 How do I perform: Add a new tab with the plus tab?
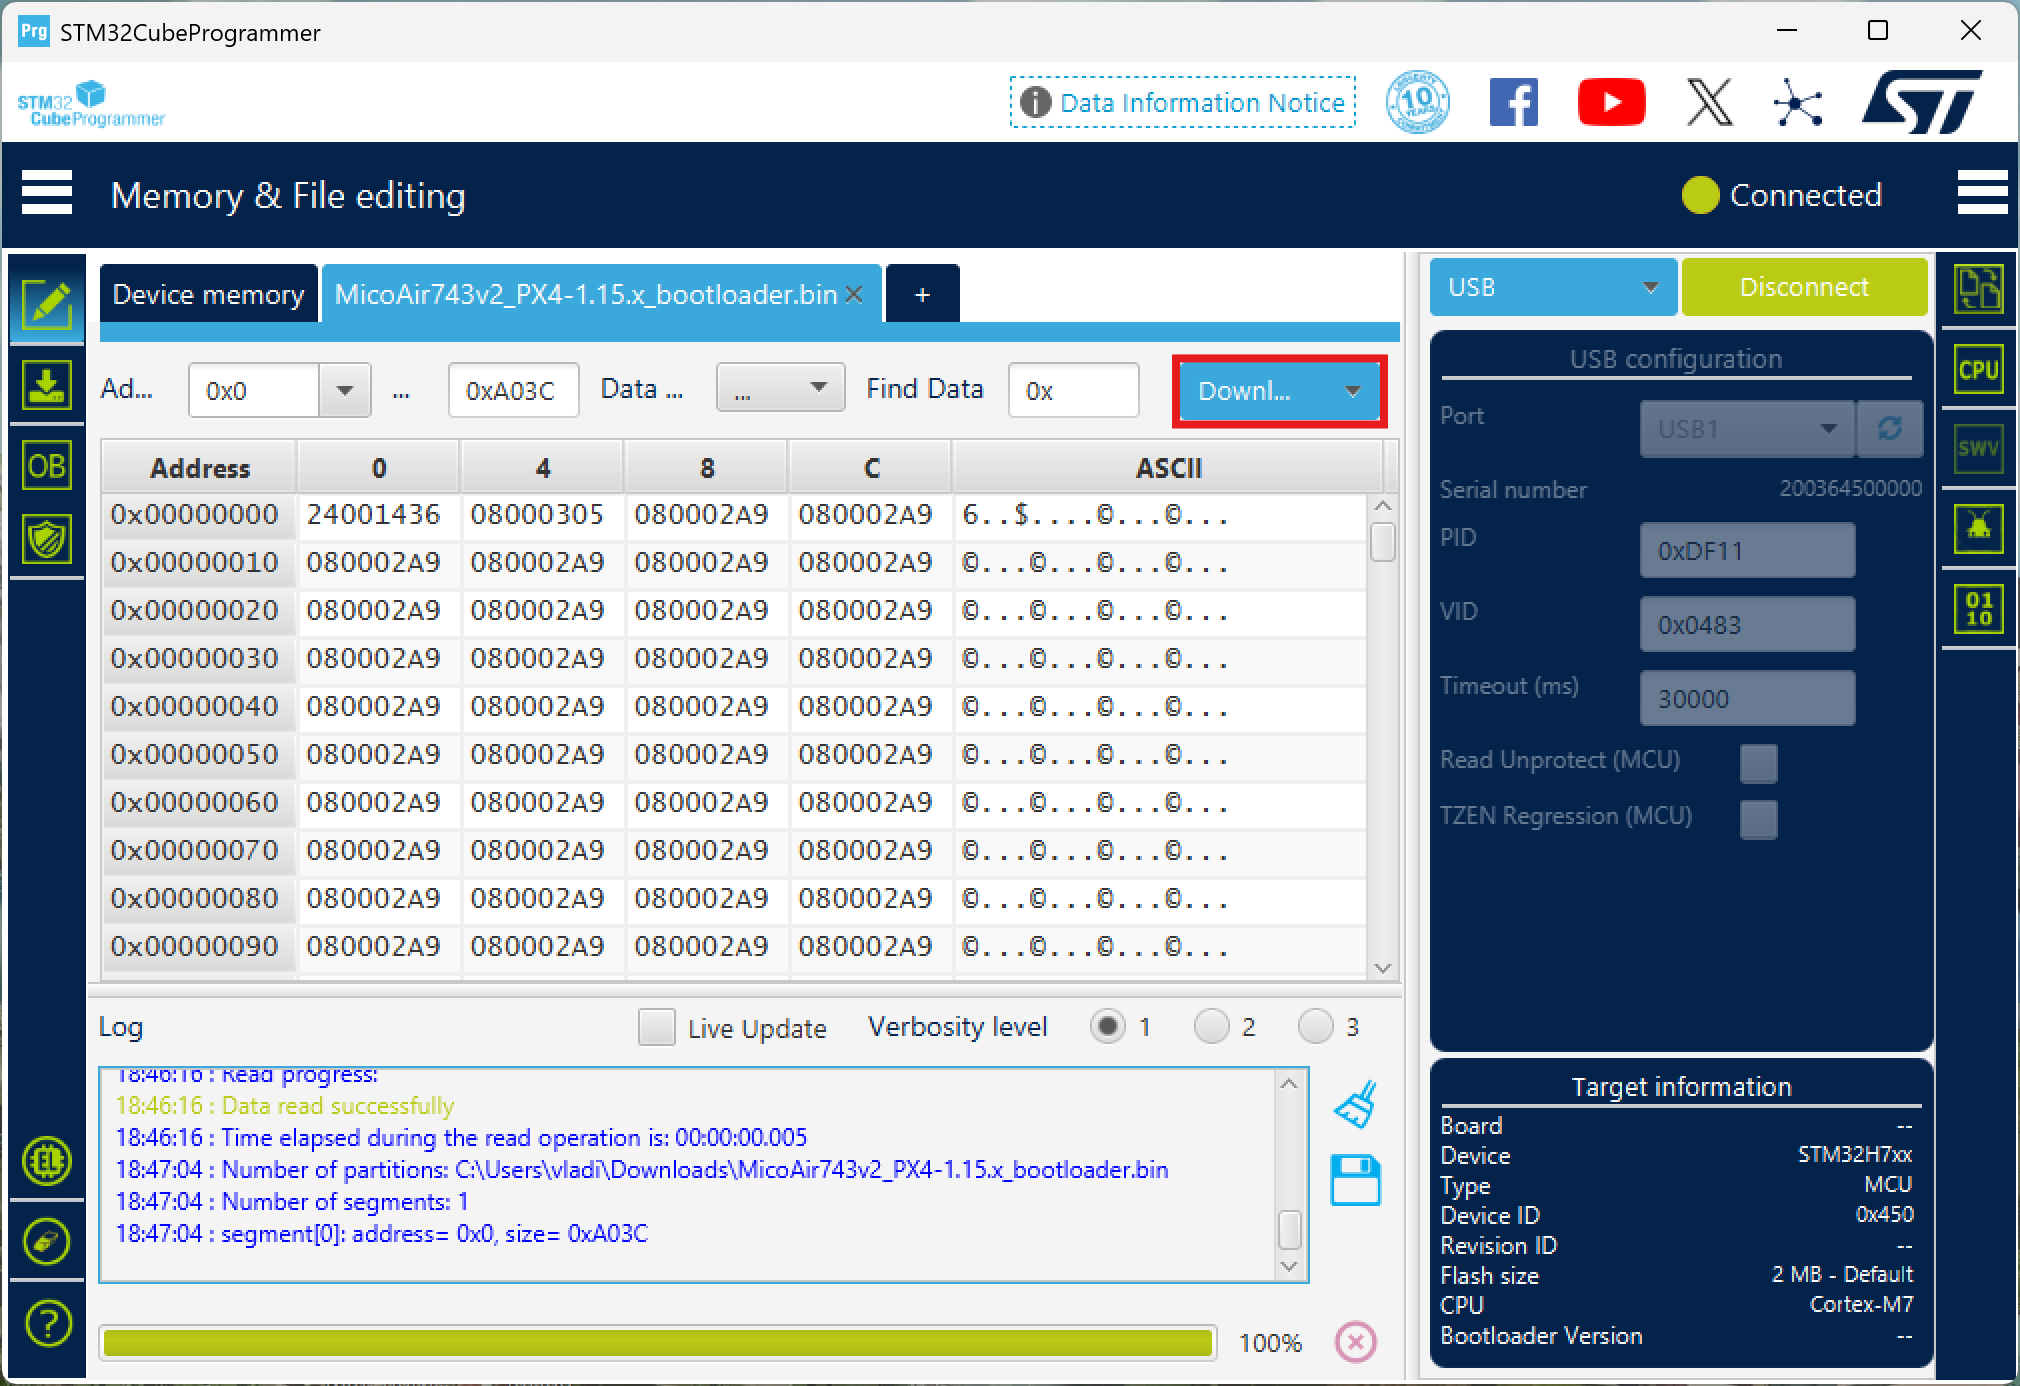(922, 295)
